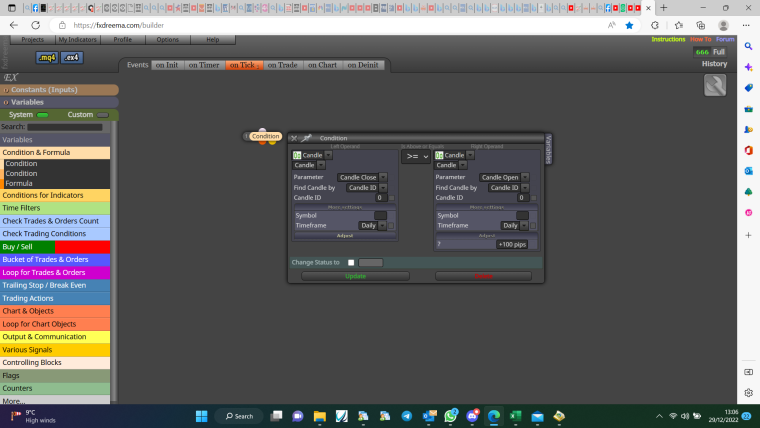Open the Projects menu
Image resolution: width=760 pixels, height=428 pixels.
click(32, 40)
